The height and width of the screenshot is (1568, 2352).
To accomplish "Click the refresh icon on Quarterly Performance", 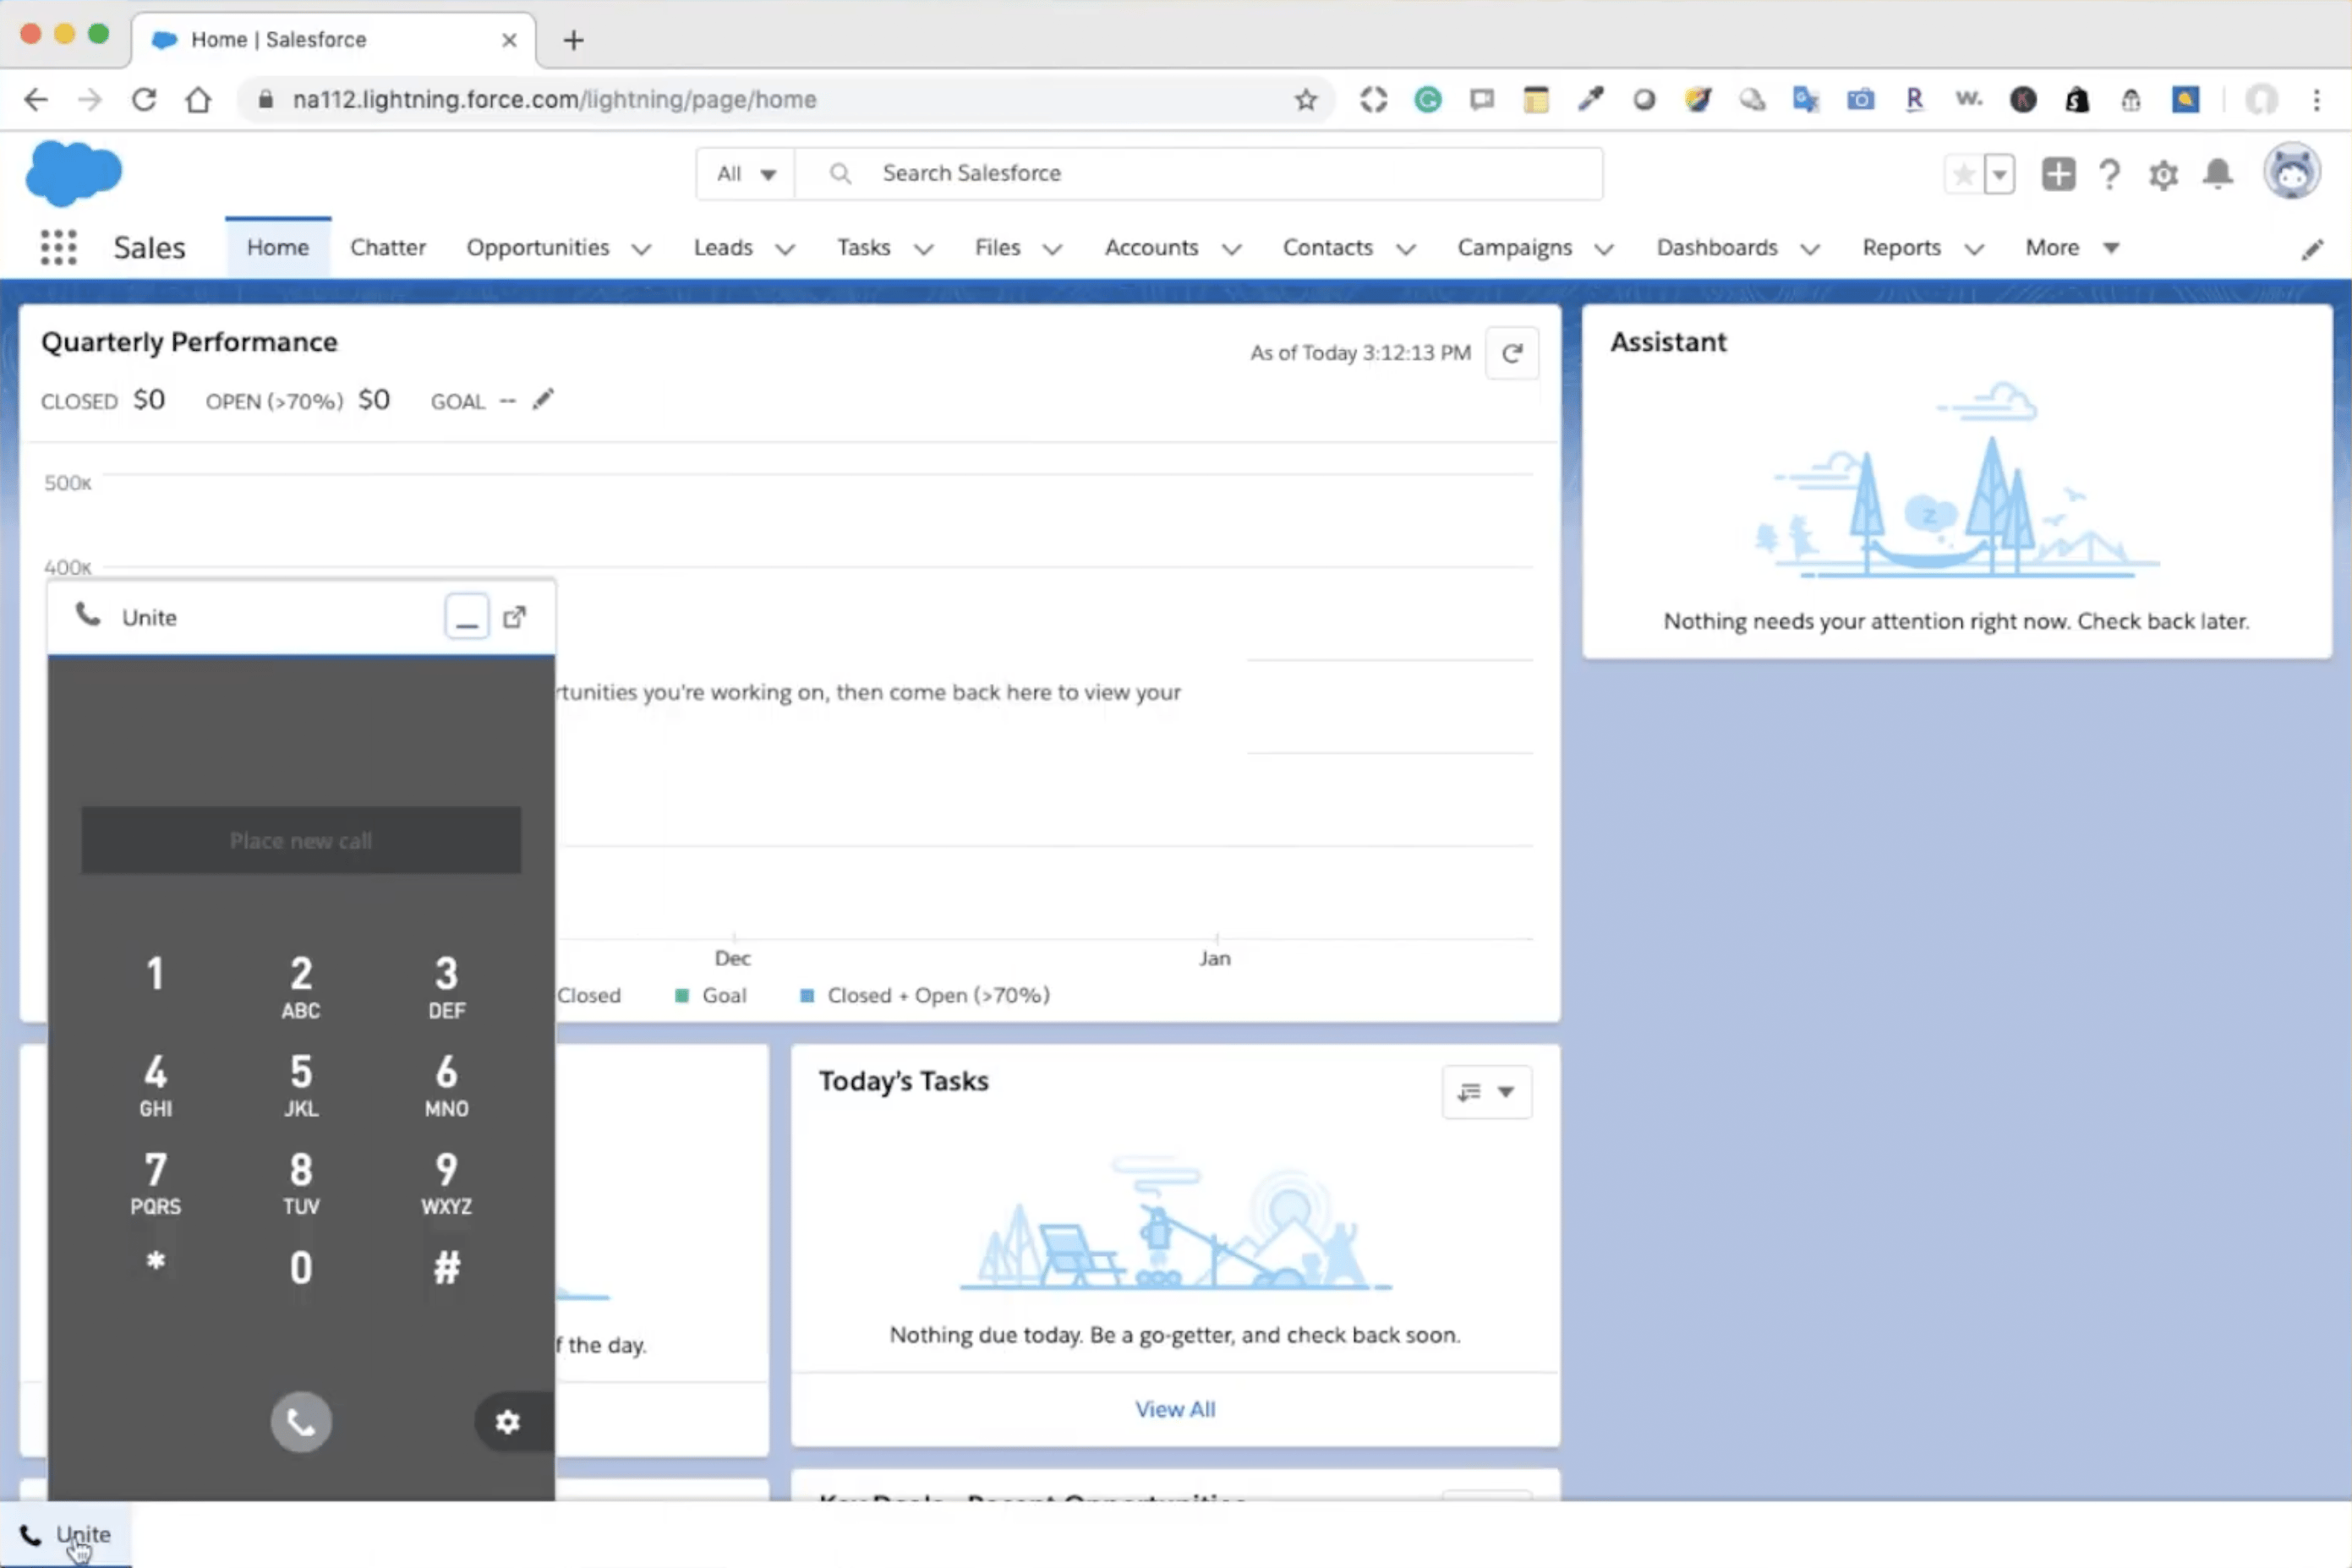I will pos(1512,352).
